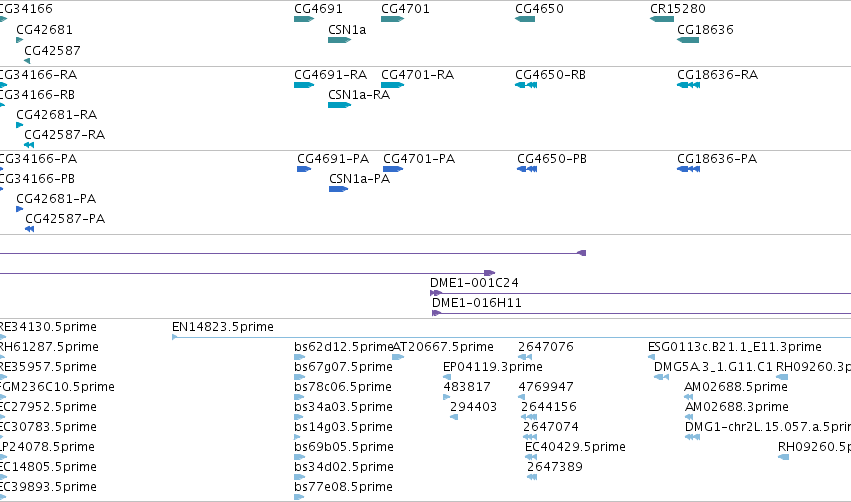
Task: Select protein CG4650-PB
Action: tap(551, 158)
